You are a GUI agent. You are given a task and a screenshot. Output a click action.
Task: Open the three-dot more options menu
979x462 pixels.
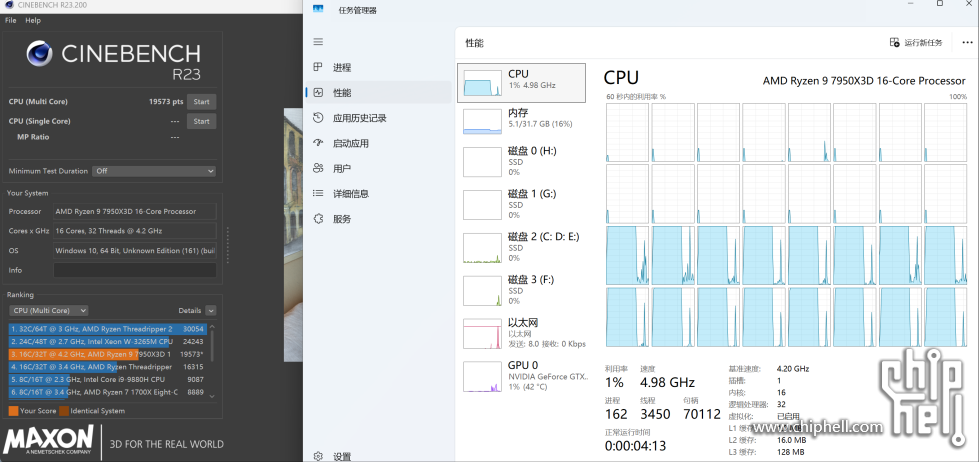click(x=967, y=42)
